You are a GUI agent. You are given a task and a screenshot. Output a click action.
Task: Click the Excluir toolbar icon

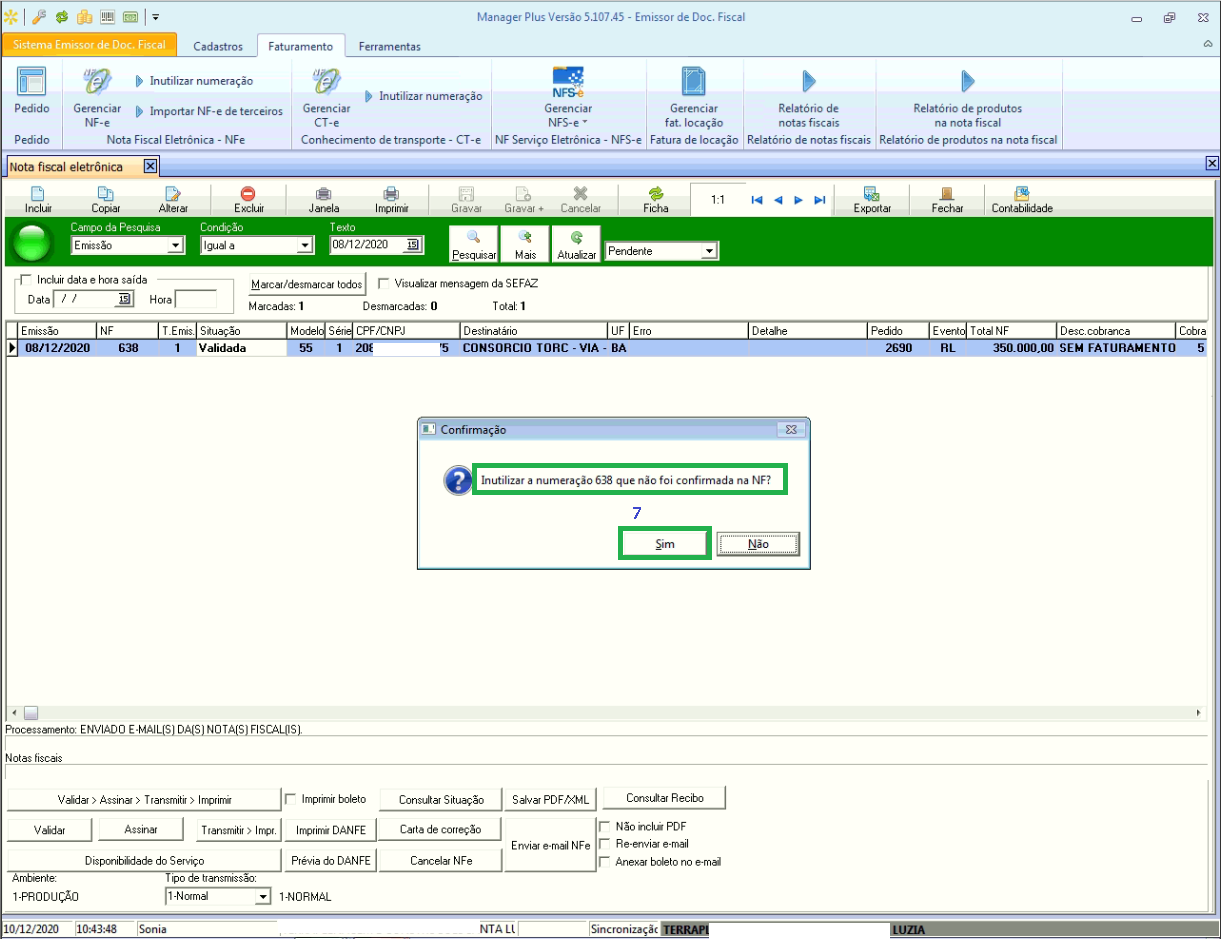[249, 195]
